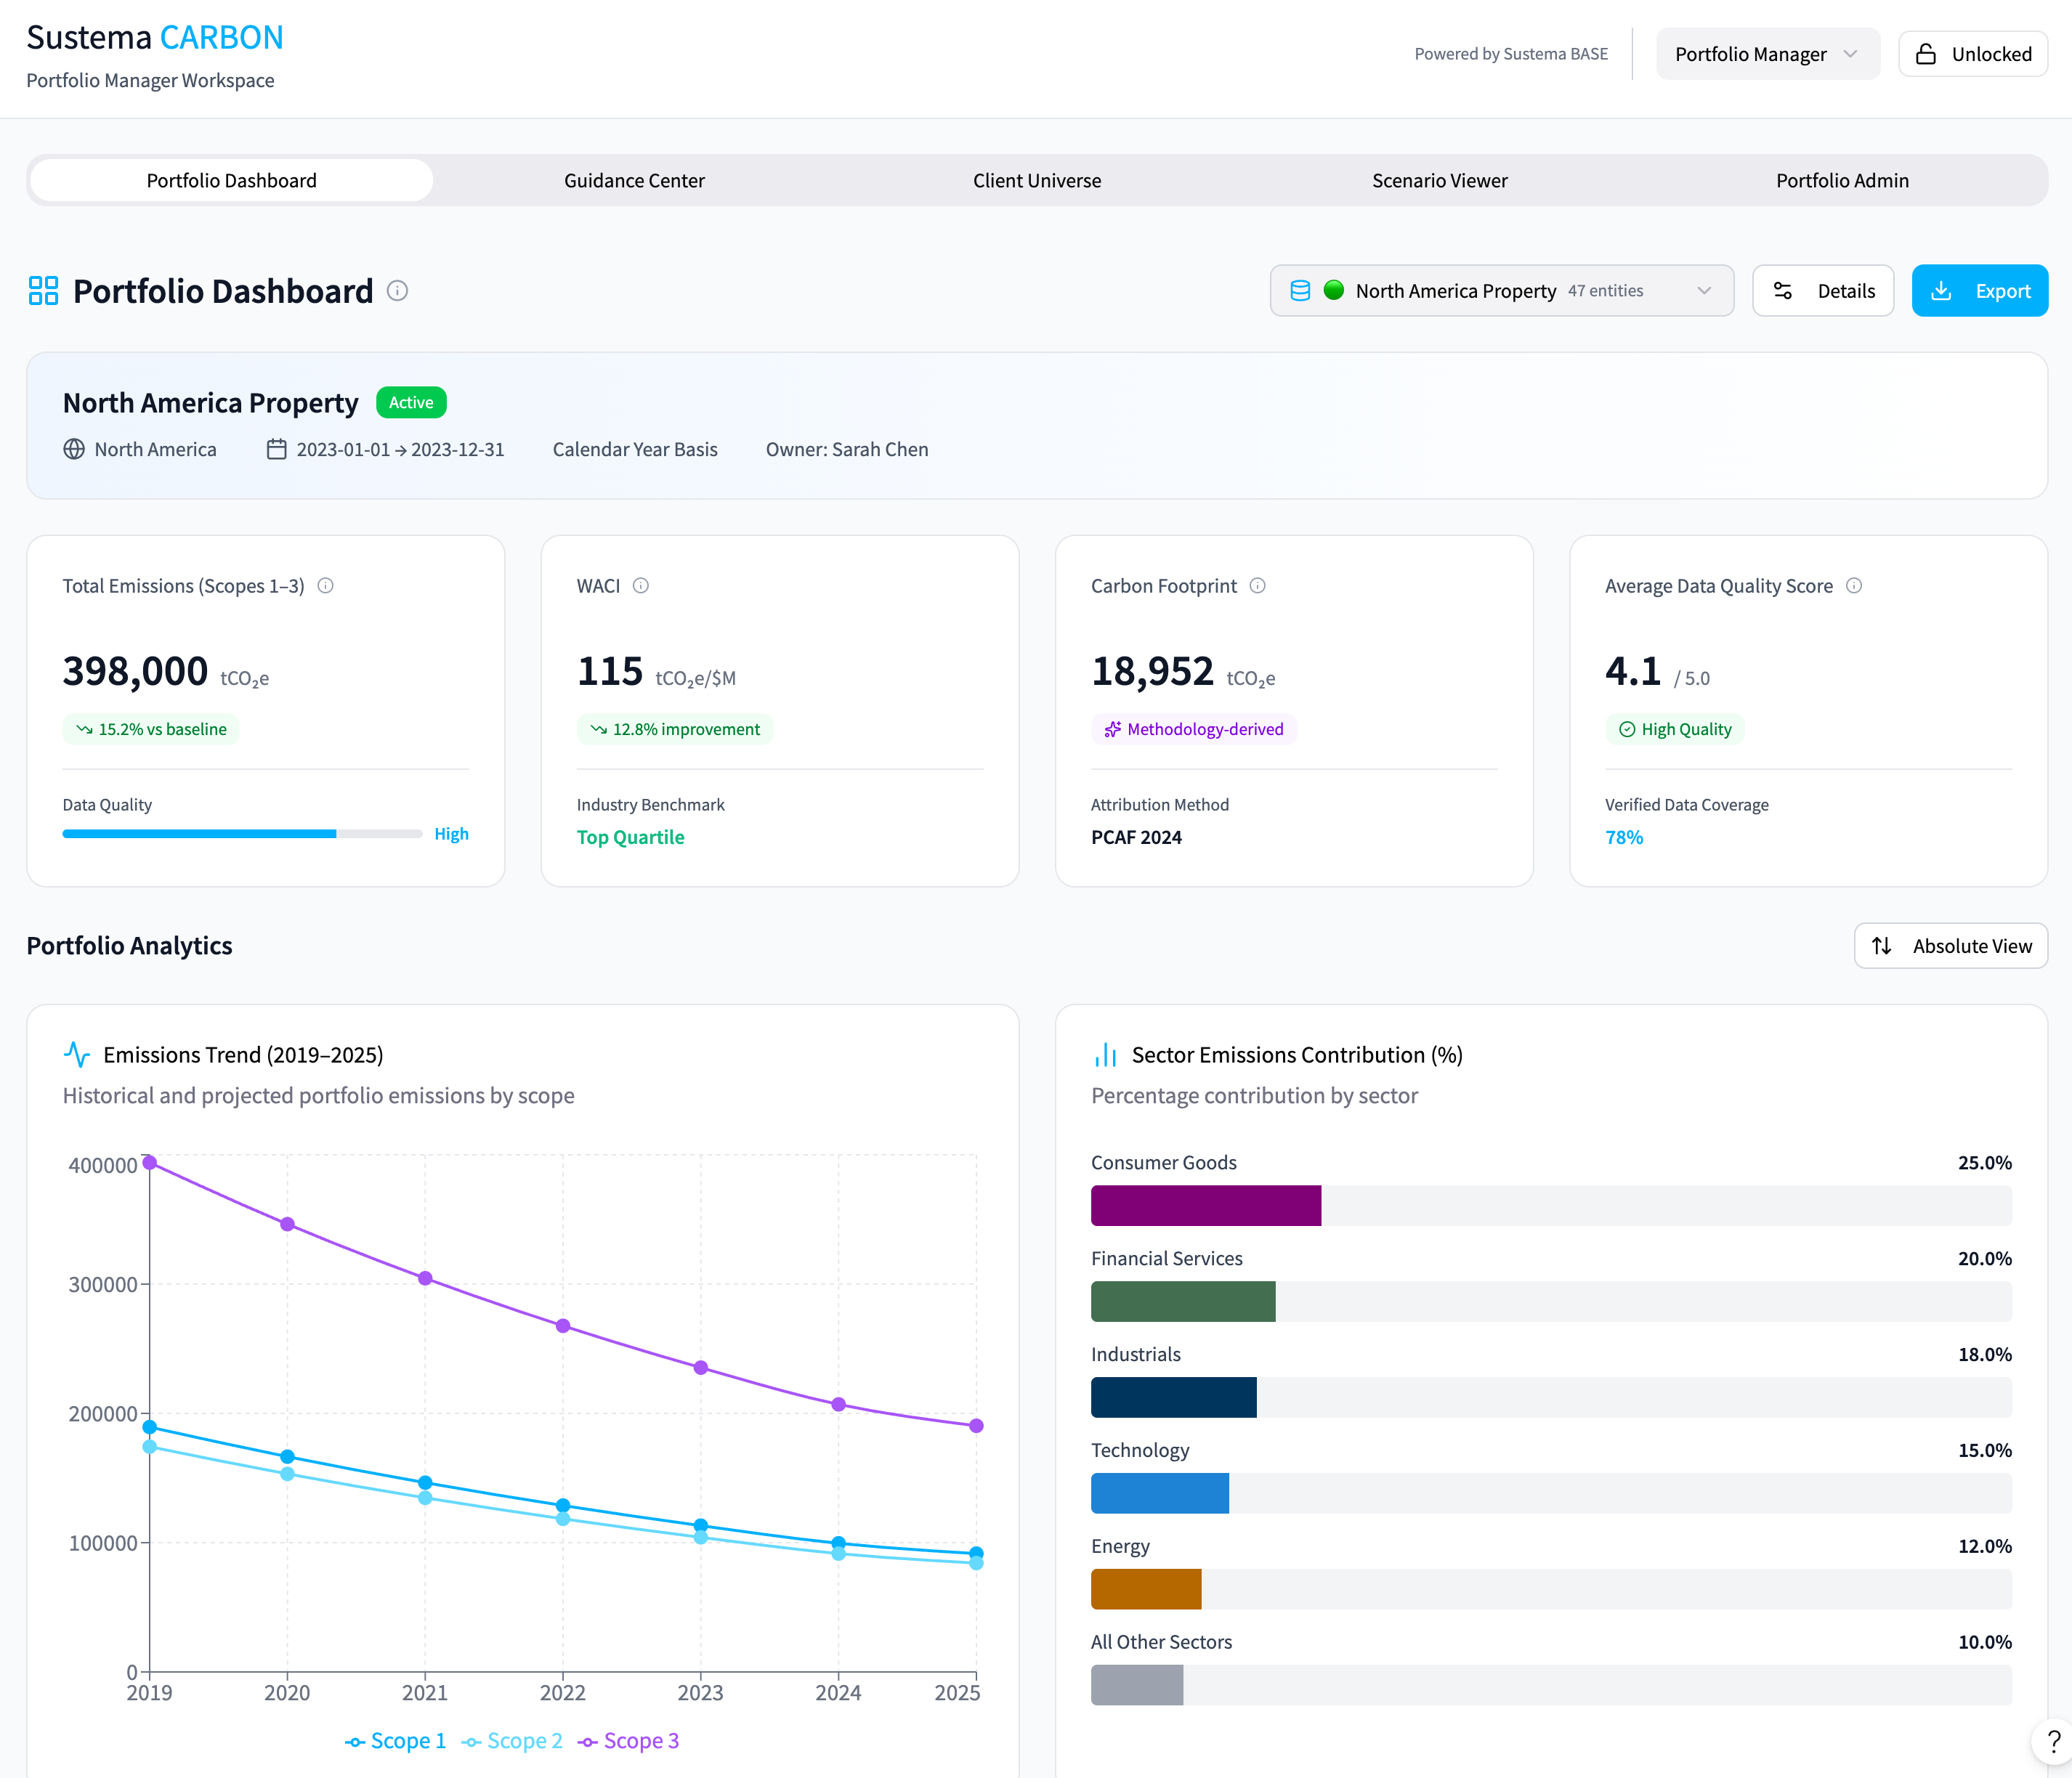
Task: Click the Data Quality progress bar
Action: click(x=242, y=834)
